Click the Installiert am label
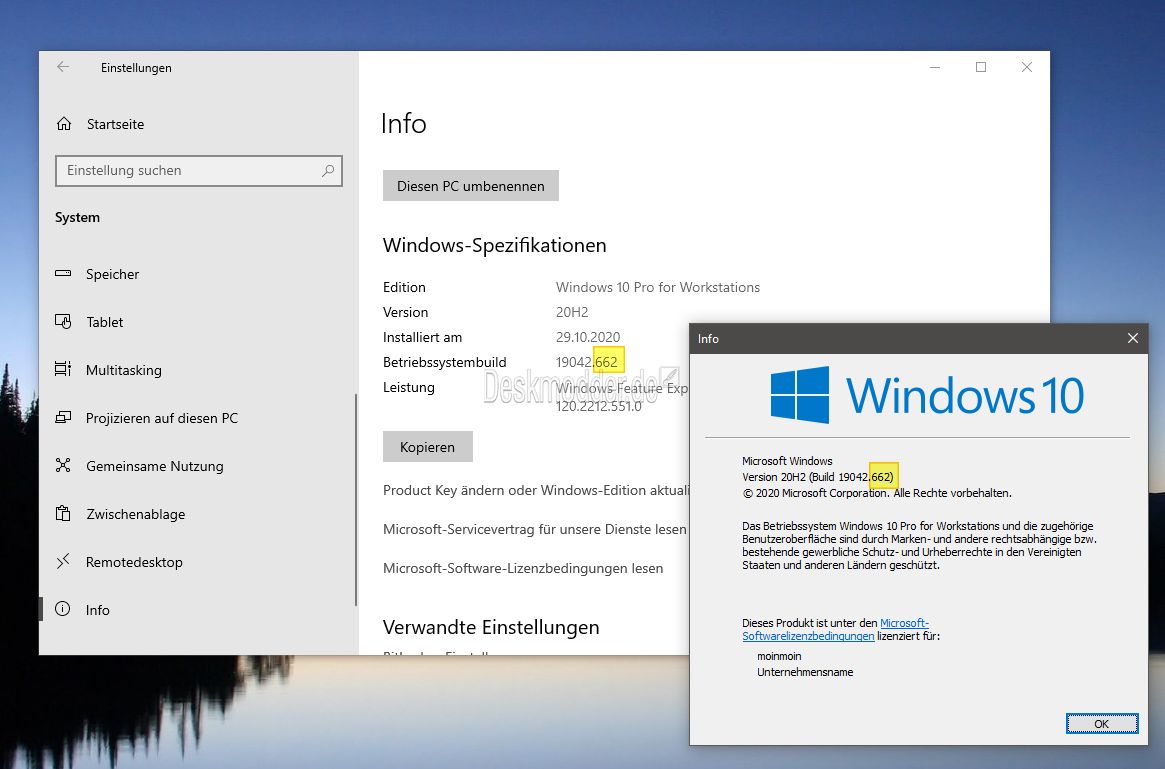This screenshot has height=769, width=1165. [422, 337]
